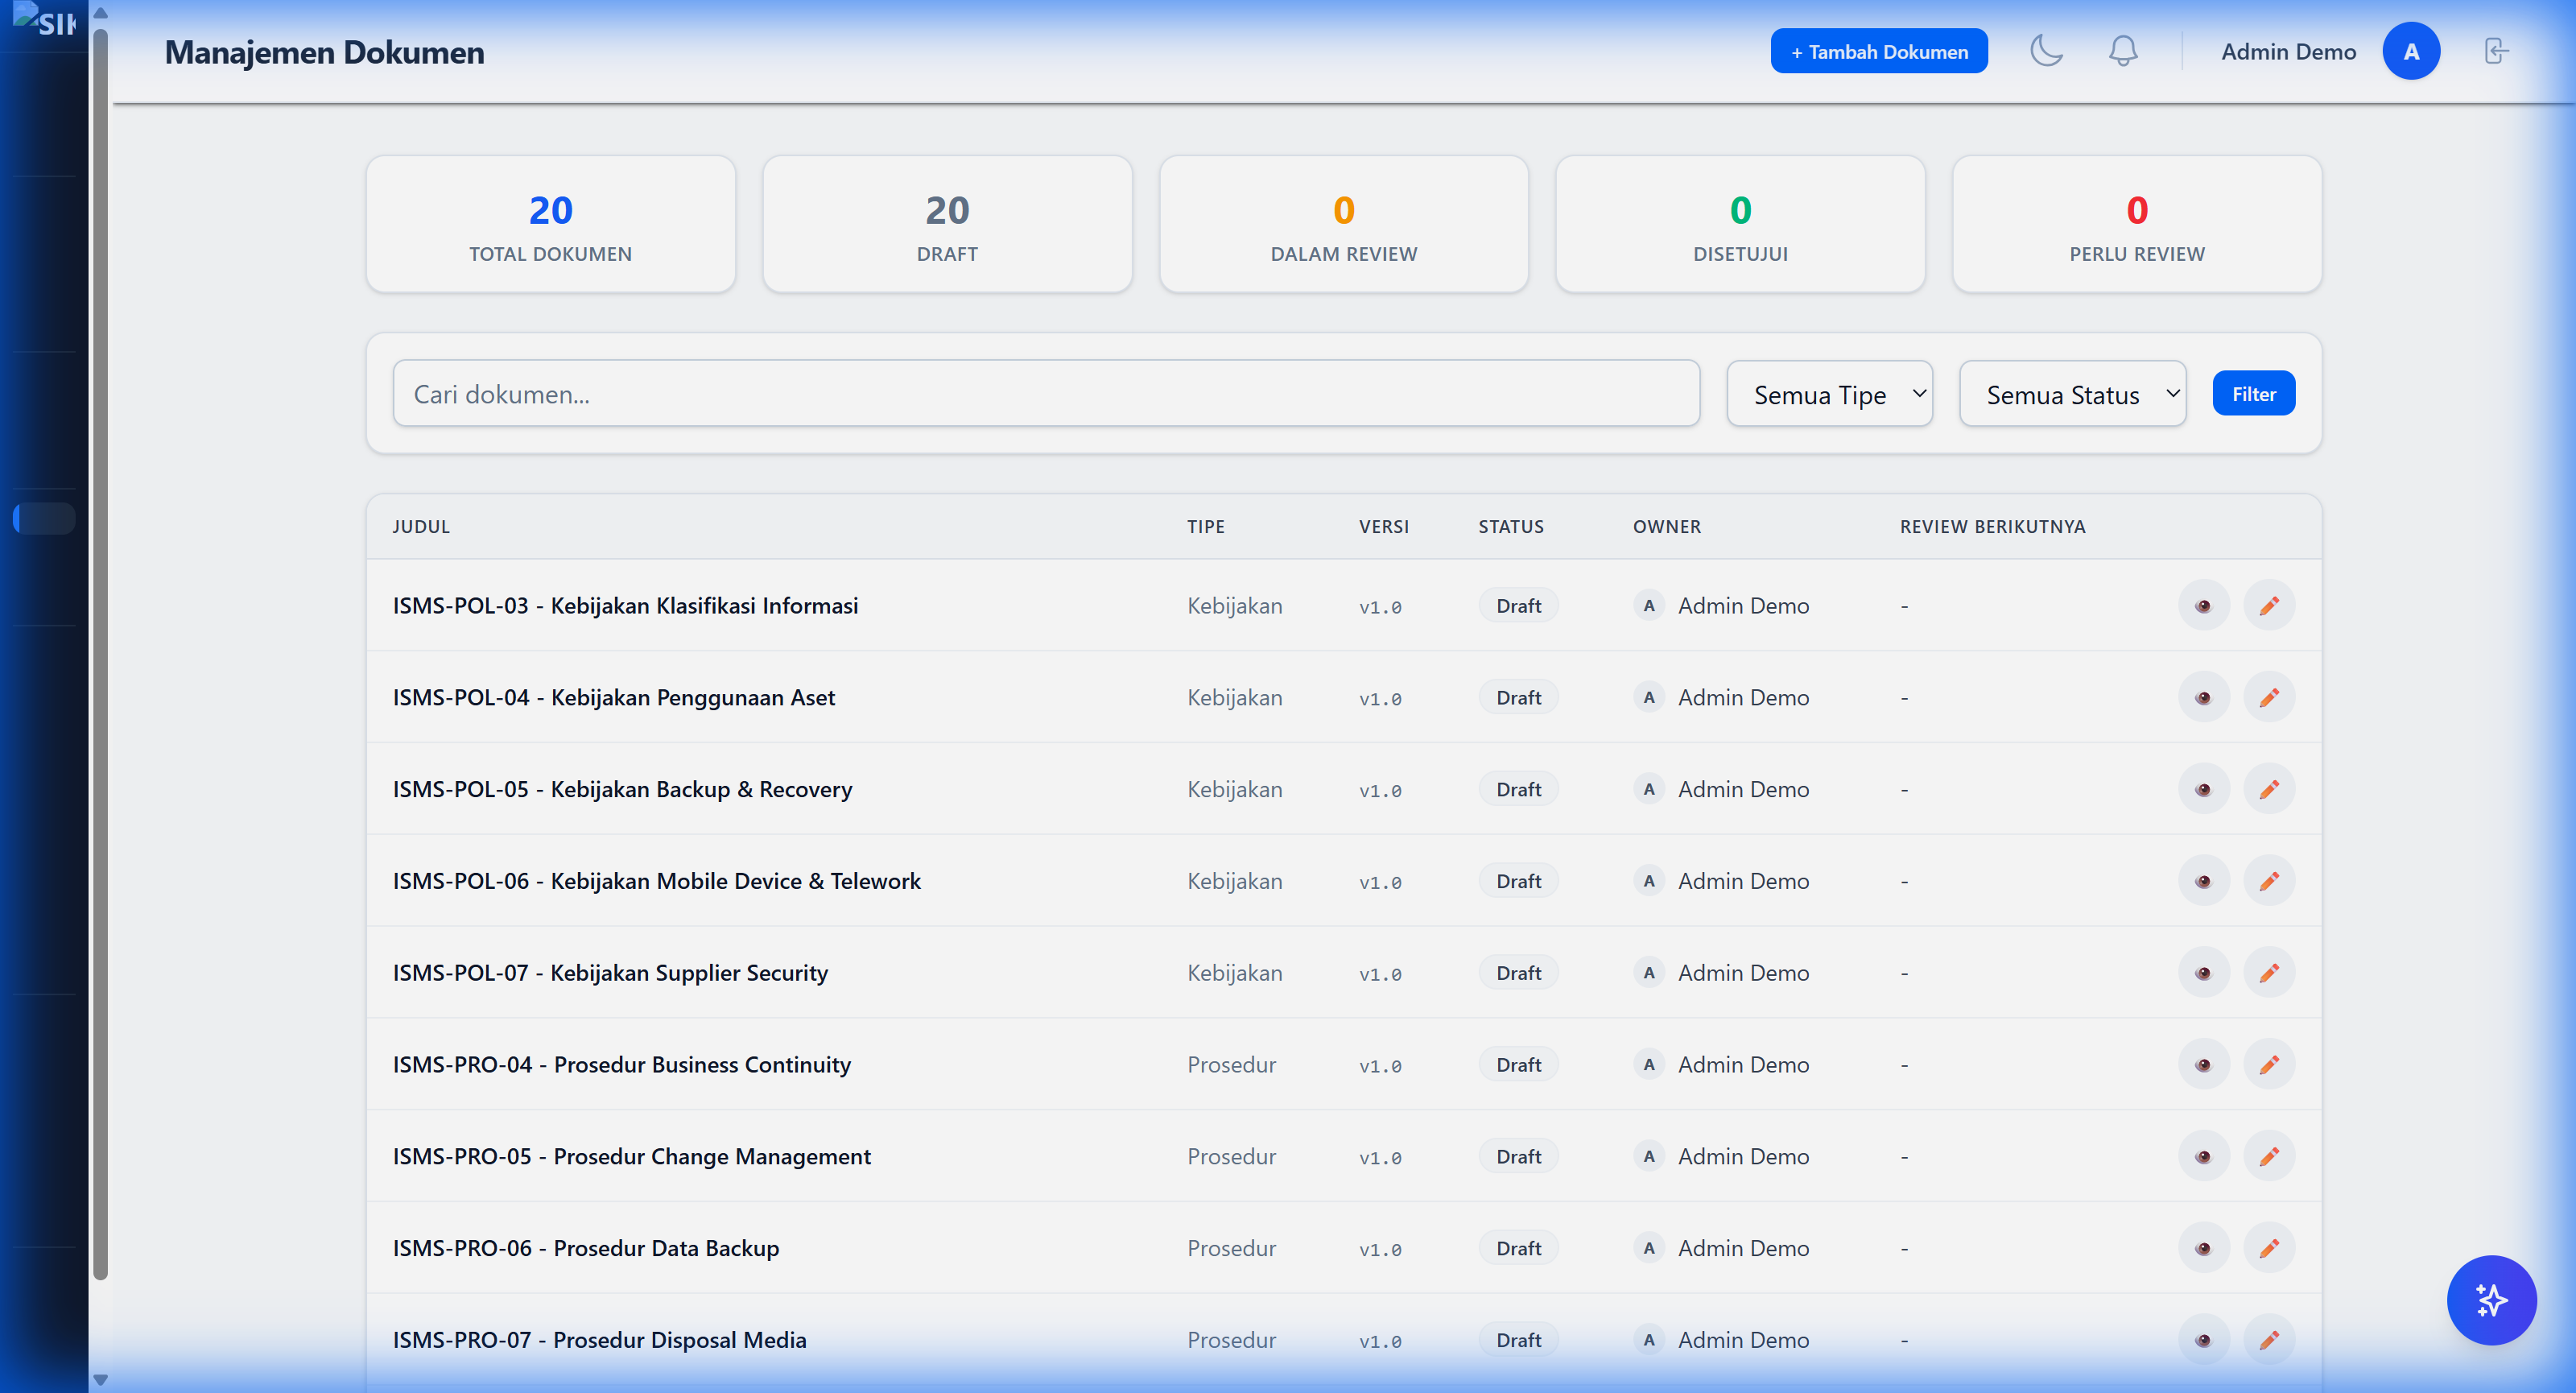This screenshot has width=2576, height=1393.
Task: Edit ISMS-POL-07 Supplier Security pencil icon
Action: [2268, 973]
